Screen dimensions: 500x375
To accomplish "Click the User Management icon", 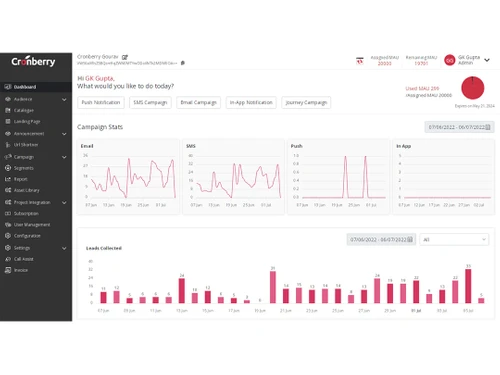I will click(x=8, y=225).
